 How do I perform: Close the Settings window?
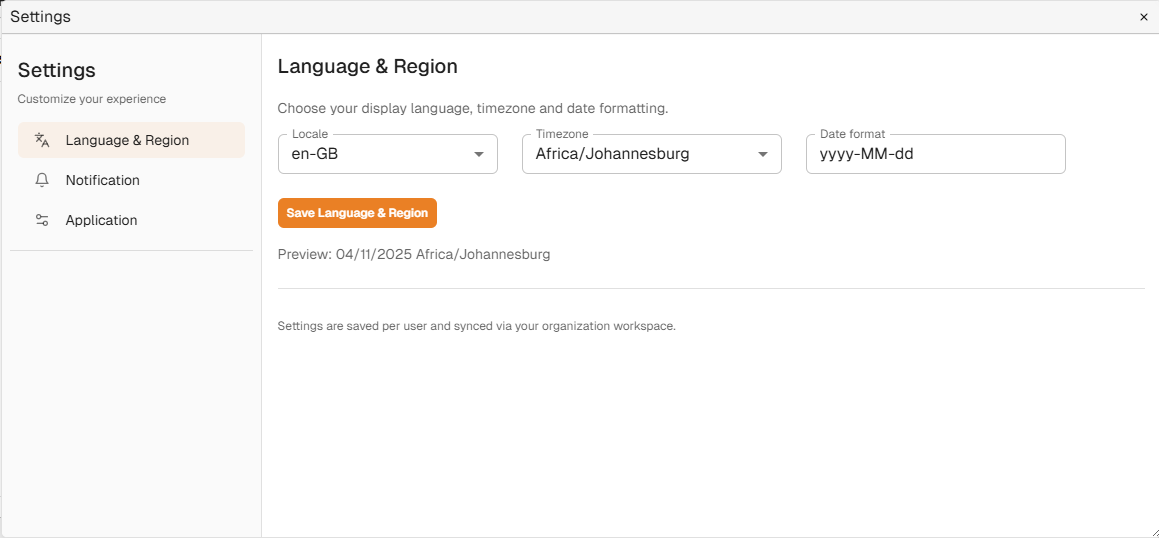[x=1144, y=17]
